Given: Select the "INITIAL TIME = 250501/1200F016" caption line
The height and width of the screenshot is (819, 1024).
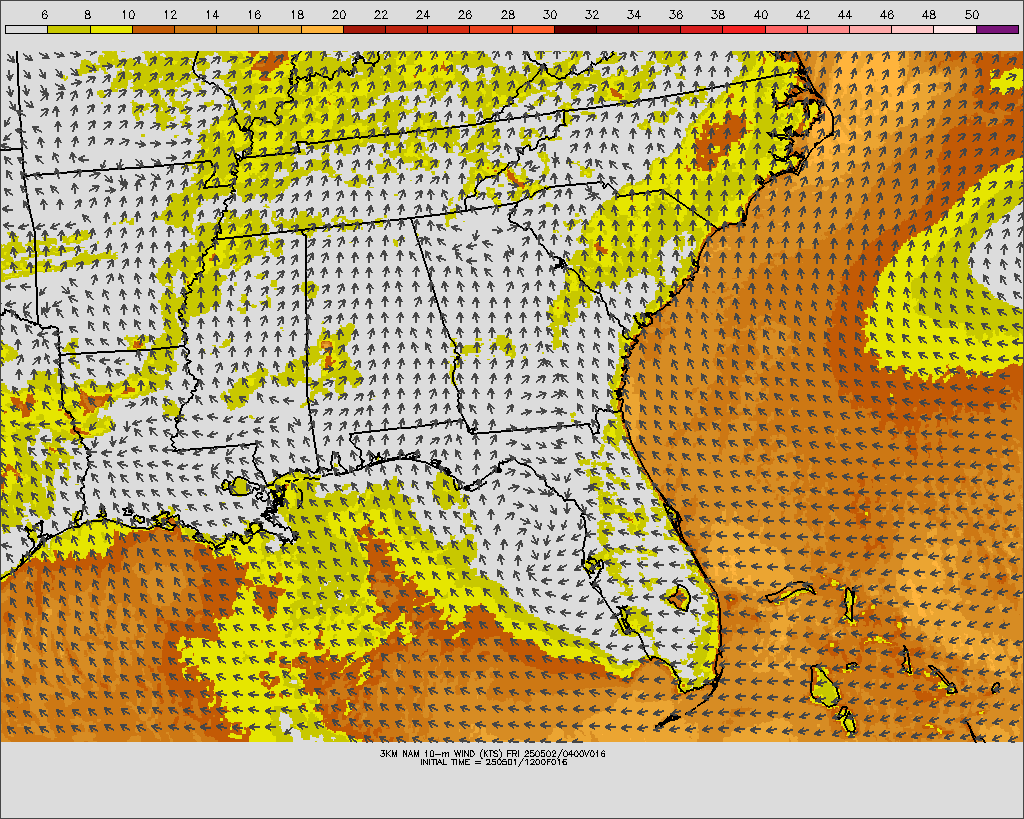Looking at the screenshot, I should tap(493, 762).
